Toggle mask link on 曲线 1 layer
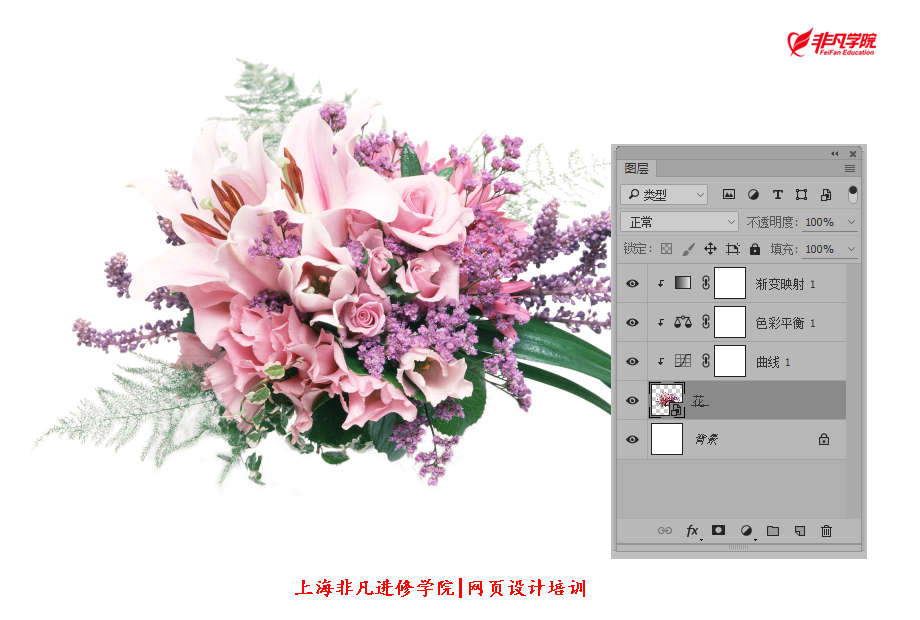 pos(706,361)
